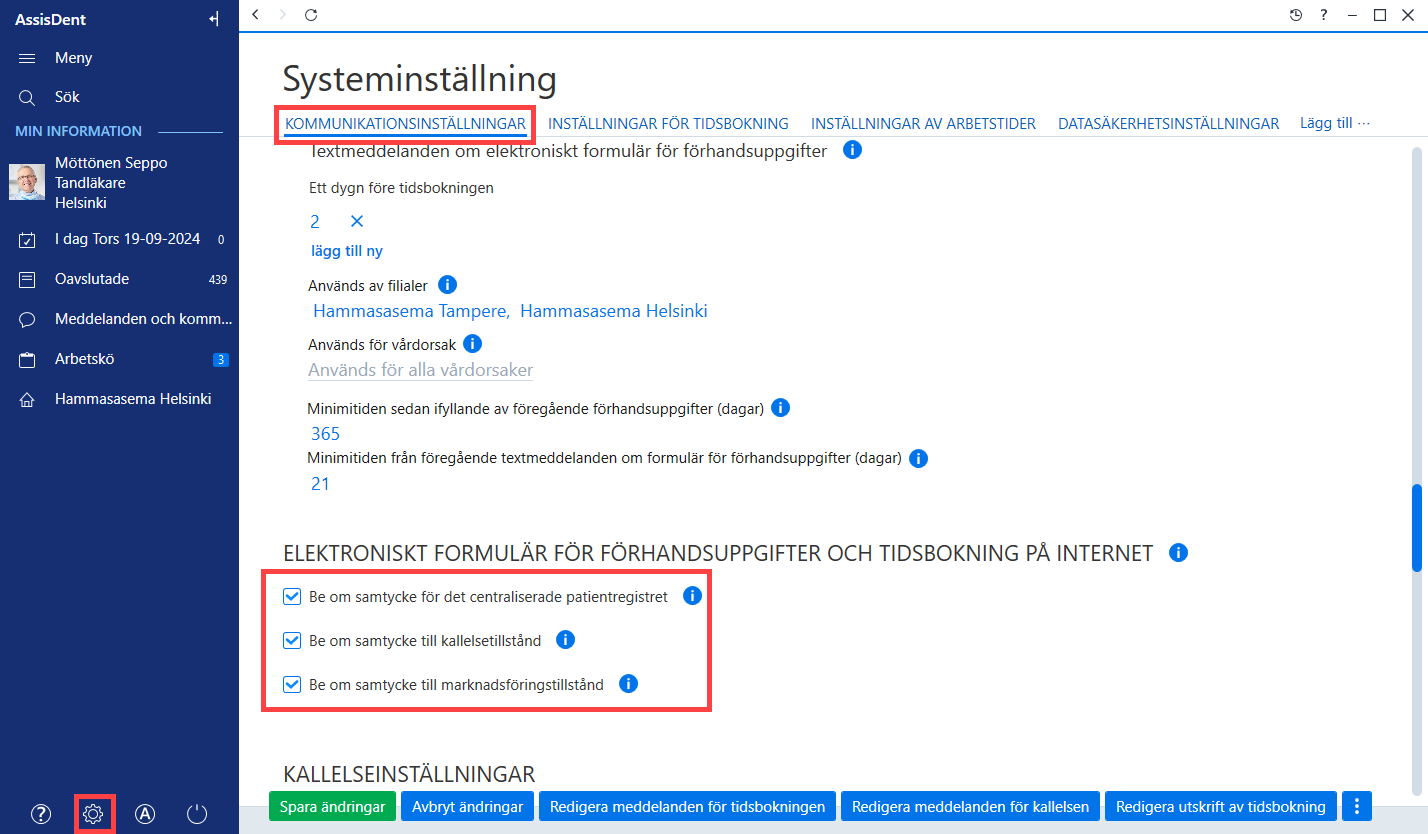Open Oavslutade list icon
Screen dimensions: 1428x834
(27, 279)
